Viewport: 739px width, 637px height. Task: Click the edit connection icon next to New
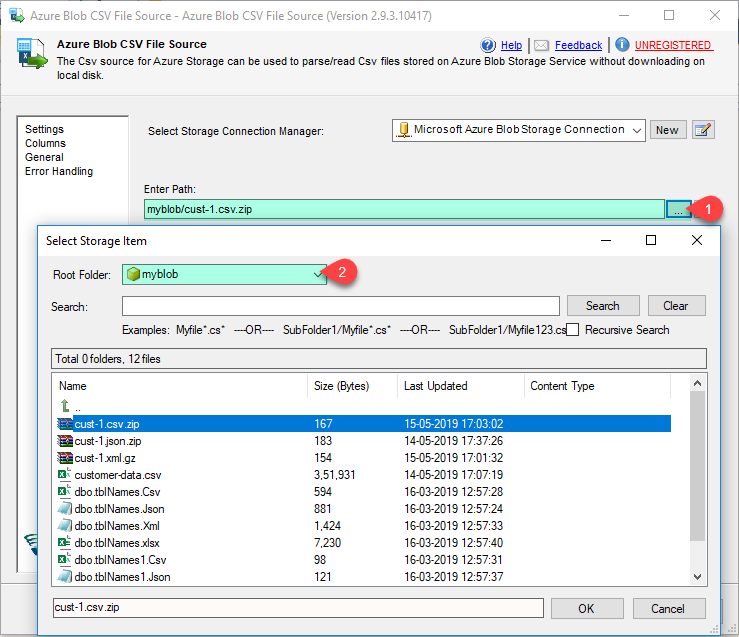703,130
